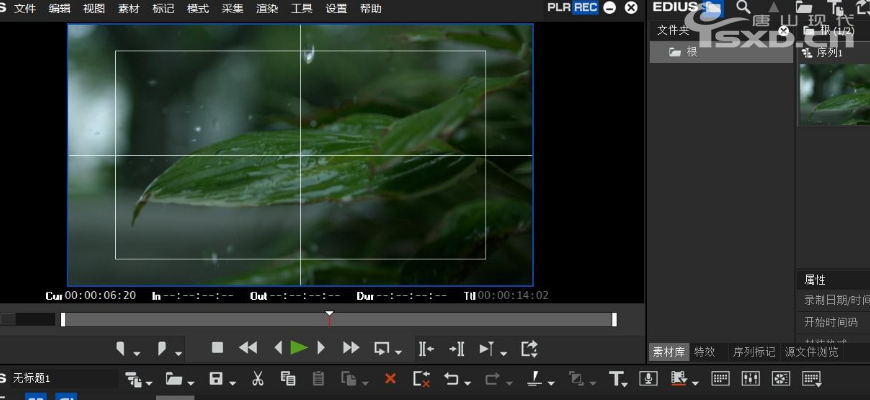
Task: Select the 序列1 clip thumbnail
Action: point(834,93)
